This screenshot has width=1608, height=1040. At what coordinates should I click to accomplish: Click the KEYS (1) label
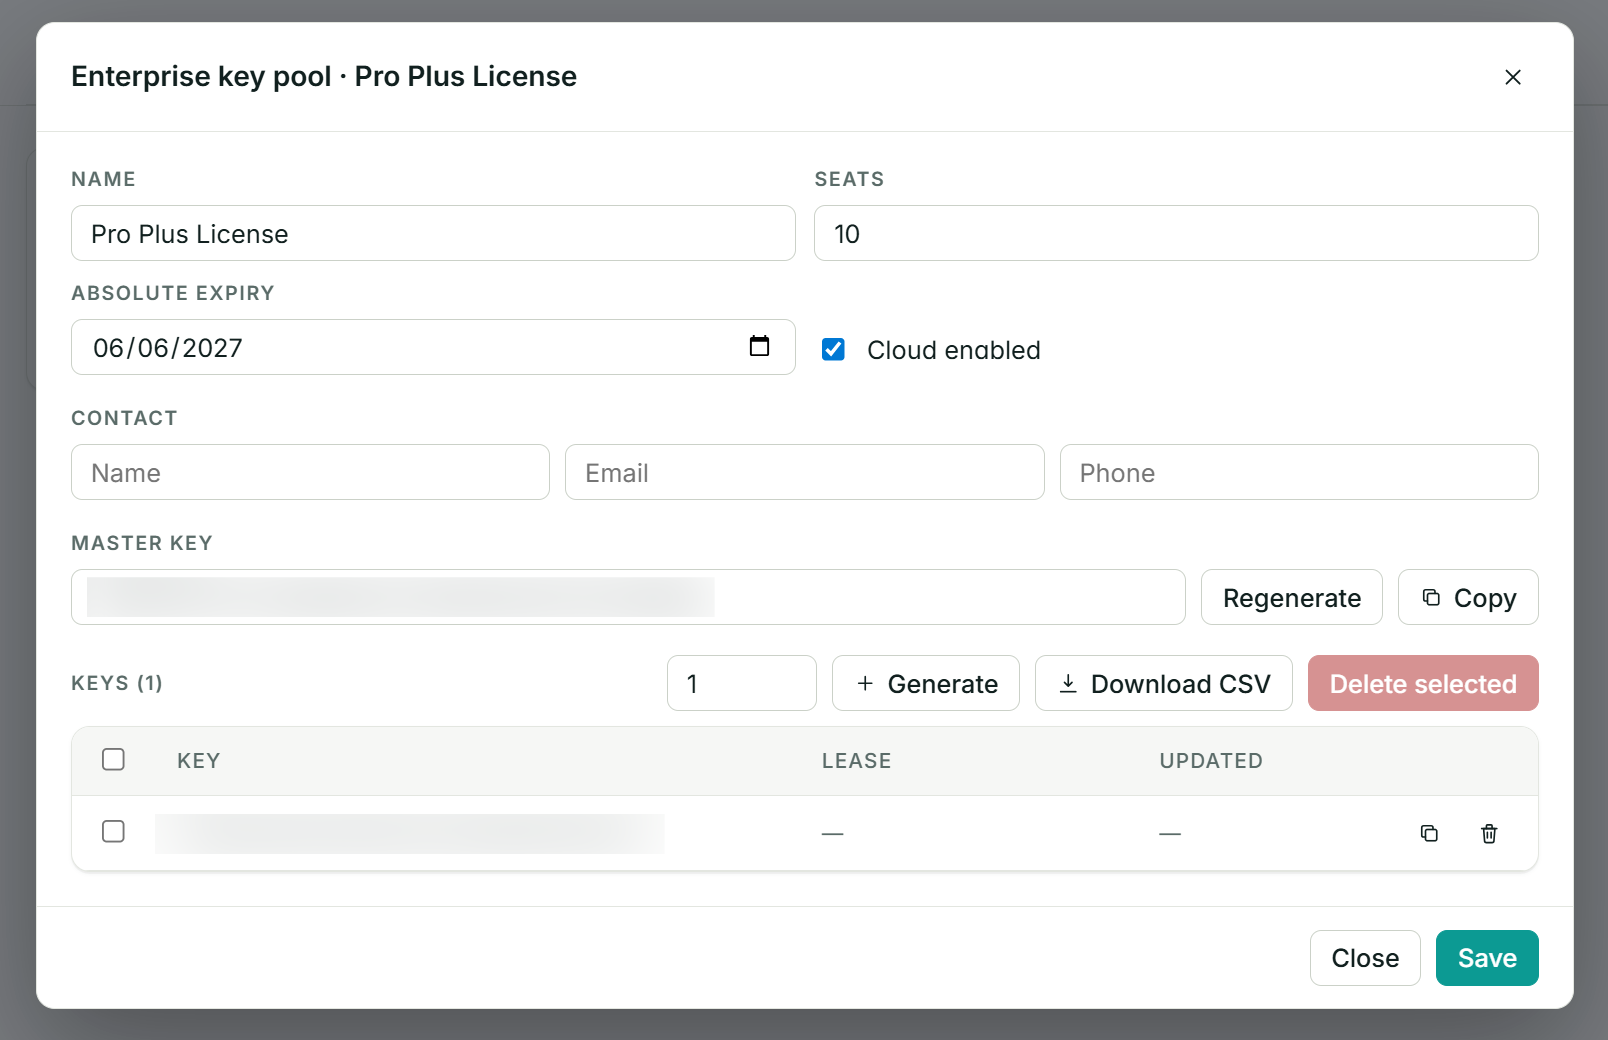tap(117, 683)
